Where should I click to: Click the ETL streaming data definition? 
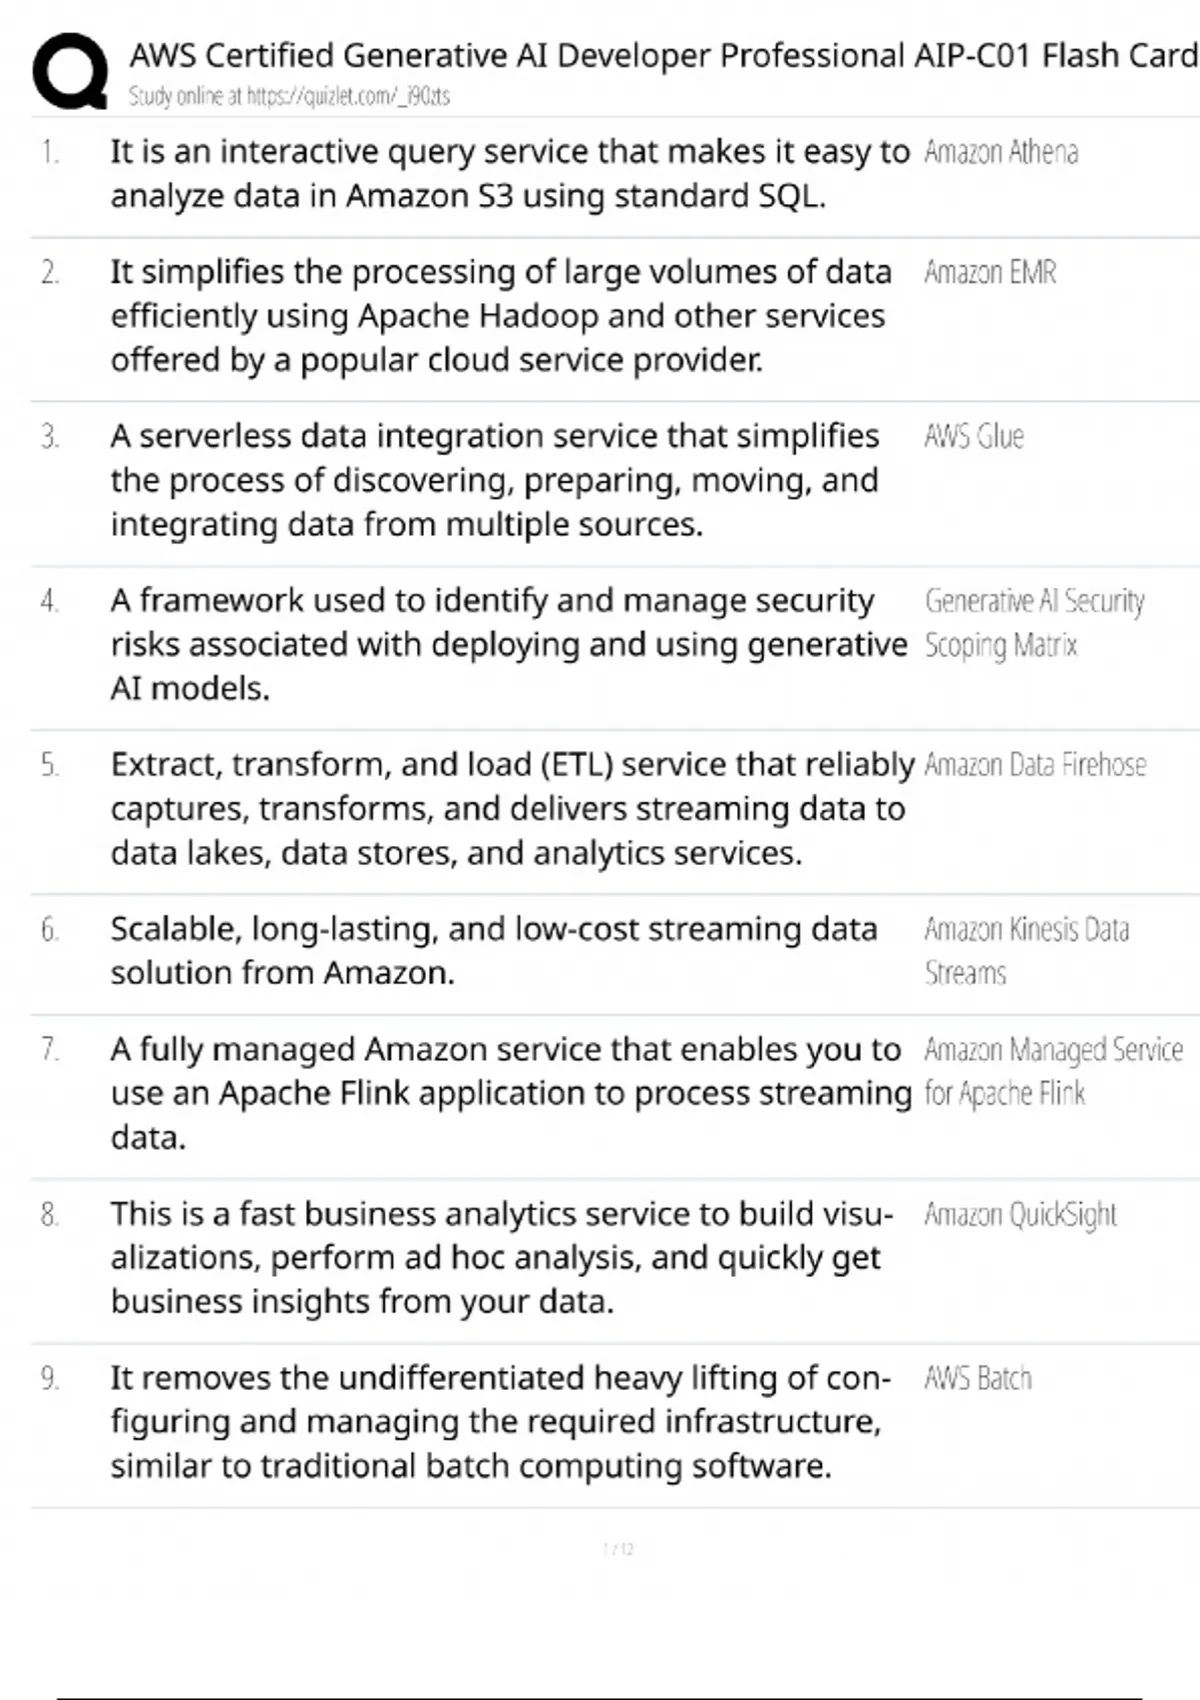click(511, 808)
